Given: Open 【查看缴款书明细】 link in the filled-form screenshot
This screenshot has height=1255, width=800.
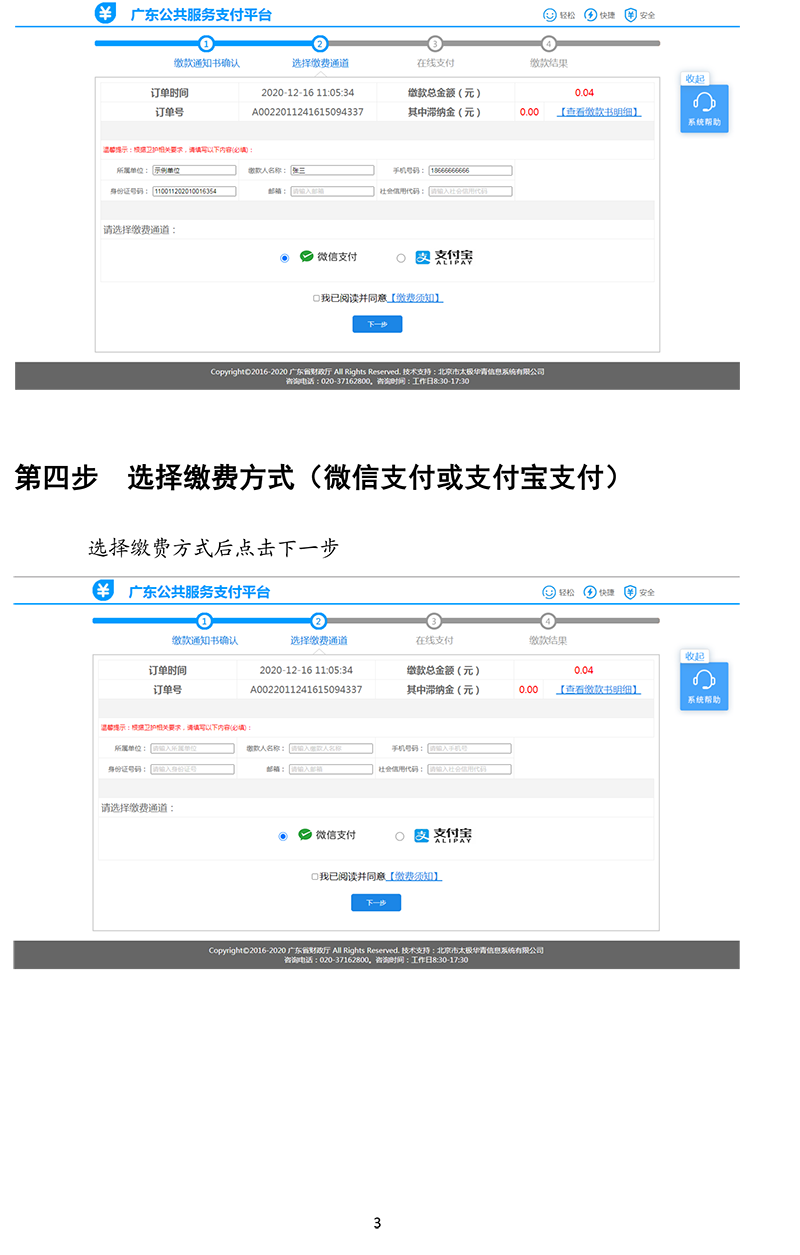Looking at the screenshot, I should (x=599, y=112).
